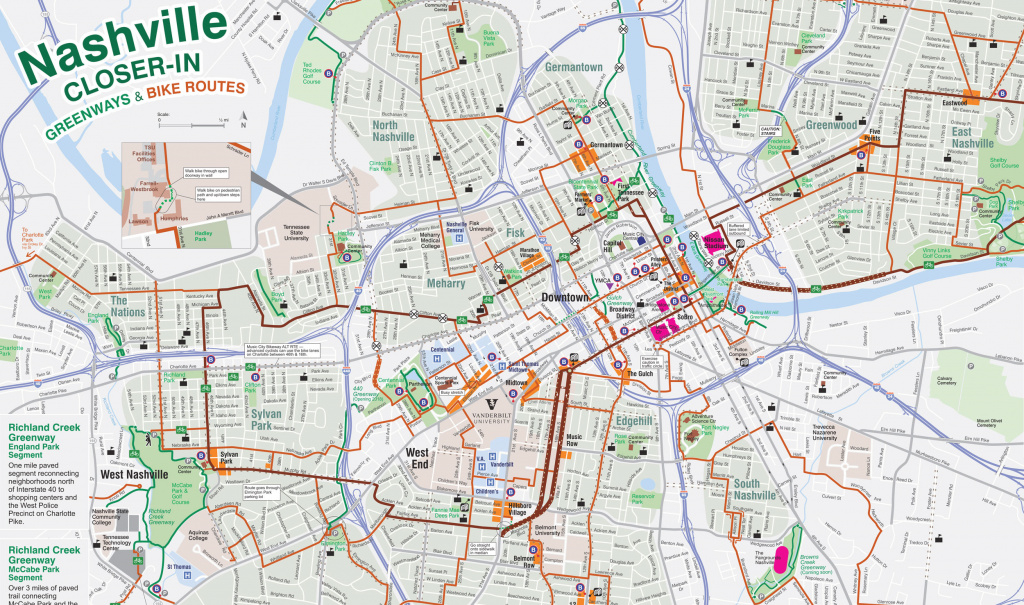The width and height of the screenshot is (1024, 605).
Task: Click the purple YMCA triangle marker
Action: click(x=608, y=287)
